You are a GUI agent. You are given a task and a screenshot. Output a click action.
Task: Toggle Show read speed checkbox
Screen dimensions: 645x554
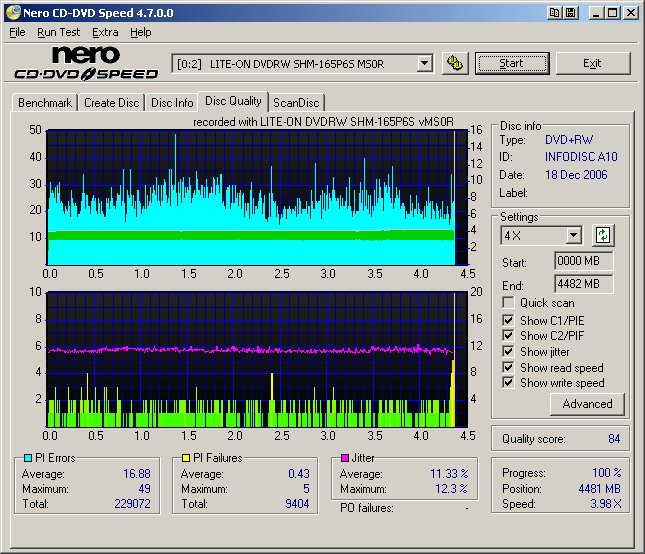pos(508,367)
